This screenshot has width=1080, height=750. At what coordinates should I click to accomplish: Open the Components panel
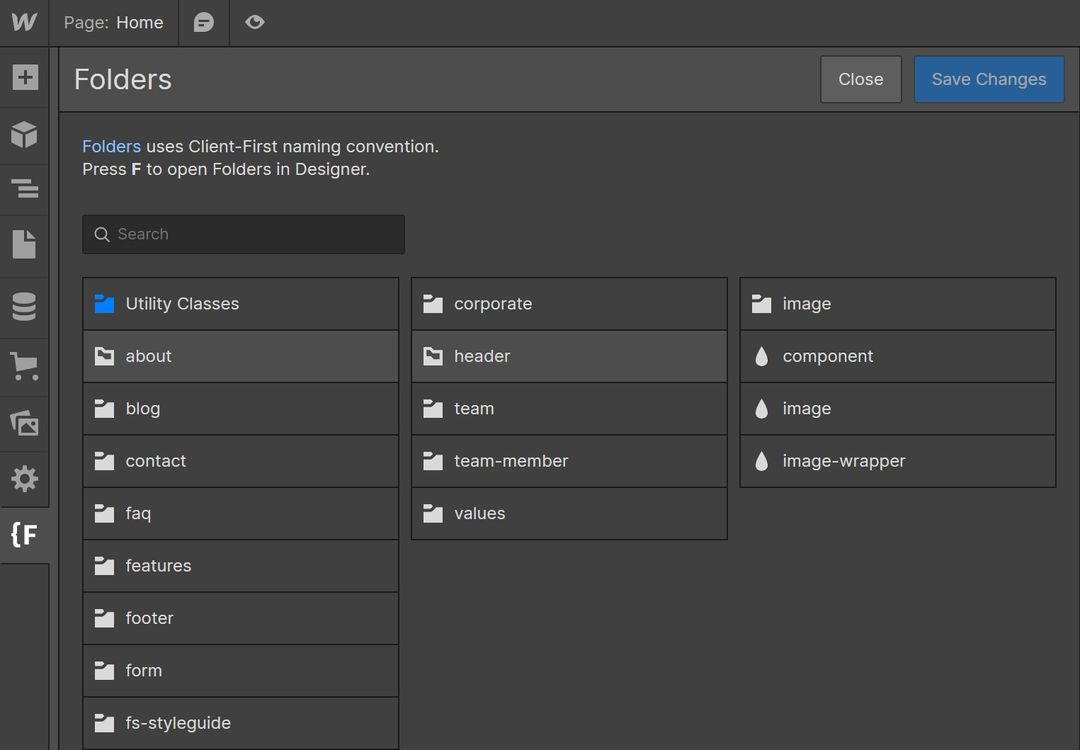tap(24, 135)
